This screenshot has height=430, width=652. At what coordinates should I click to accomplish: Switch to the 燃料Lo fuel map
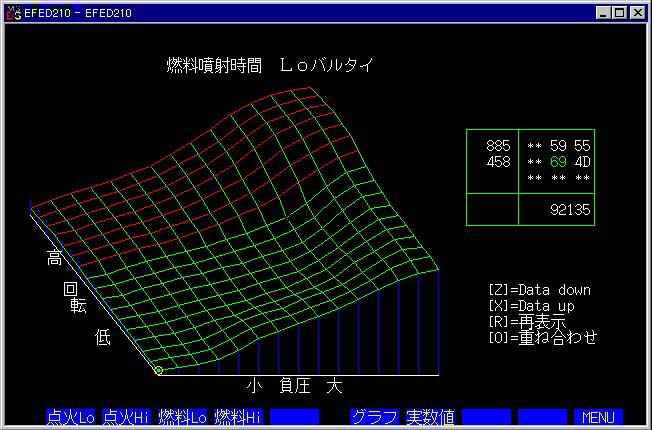pos(184,416)
